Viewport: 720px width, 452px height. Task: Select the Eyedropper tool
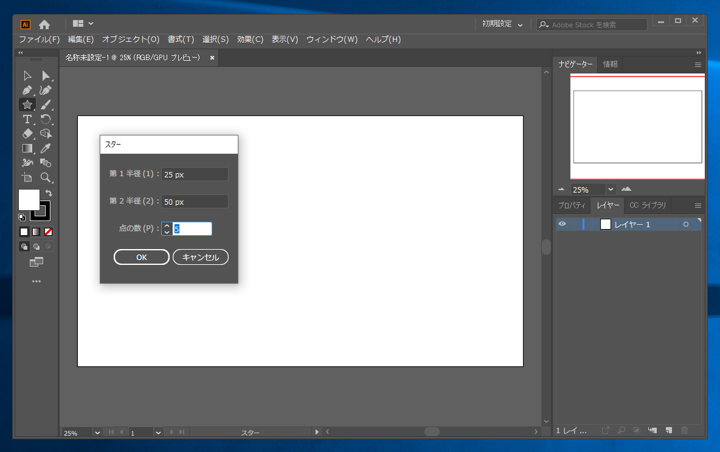point(45,148)
